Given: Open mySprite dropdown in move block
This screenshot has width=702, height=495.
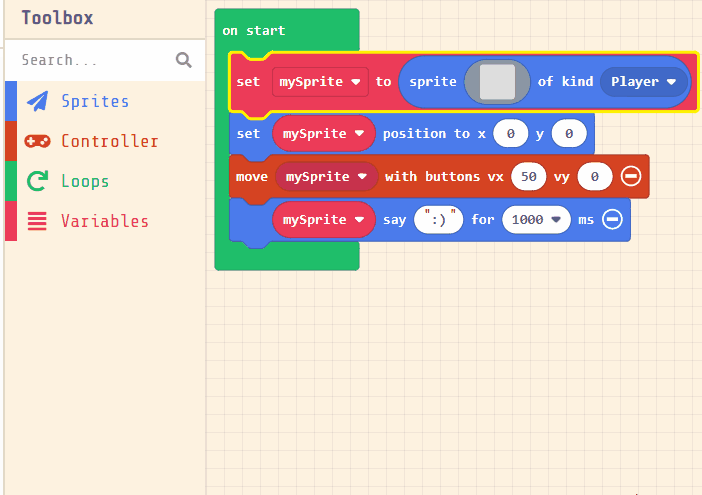Looking at the screenshot, I should coord(327,176).
